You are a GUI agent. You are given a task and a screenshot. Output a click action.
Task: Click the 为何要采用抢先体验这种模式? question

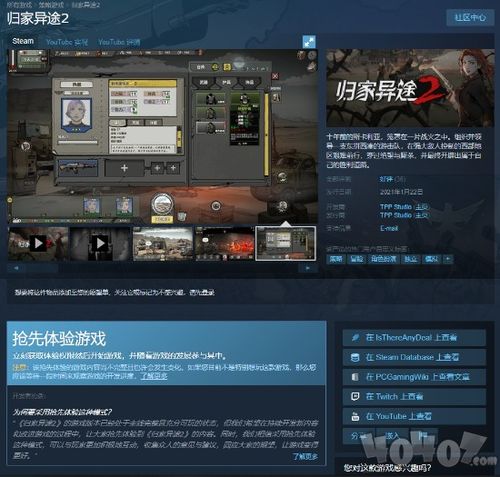[62, 412]
